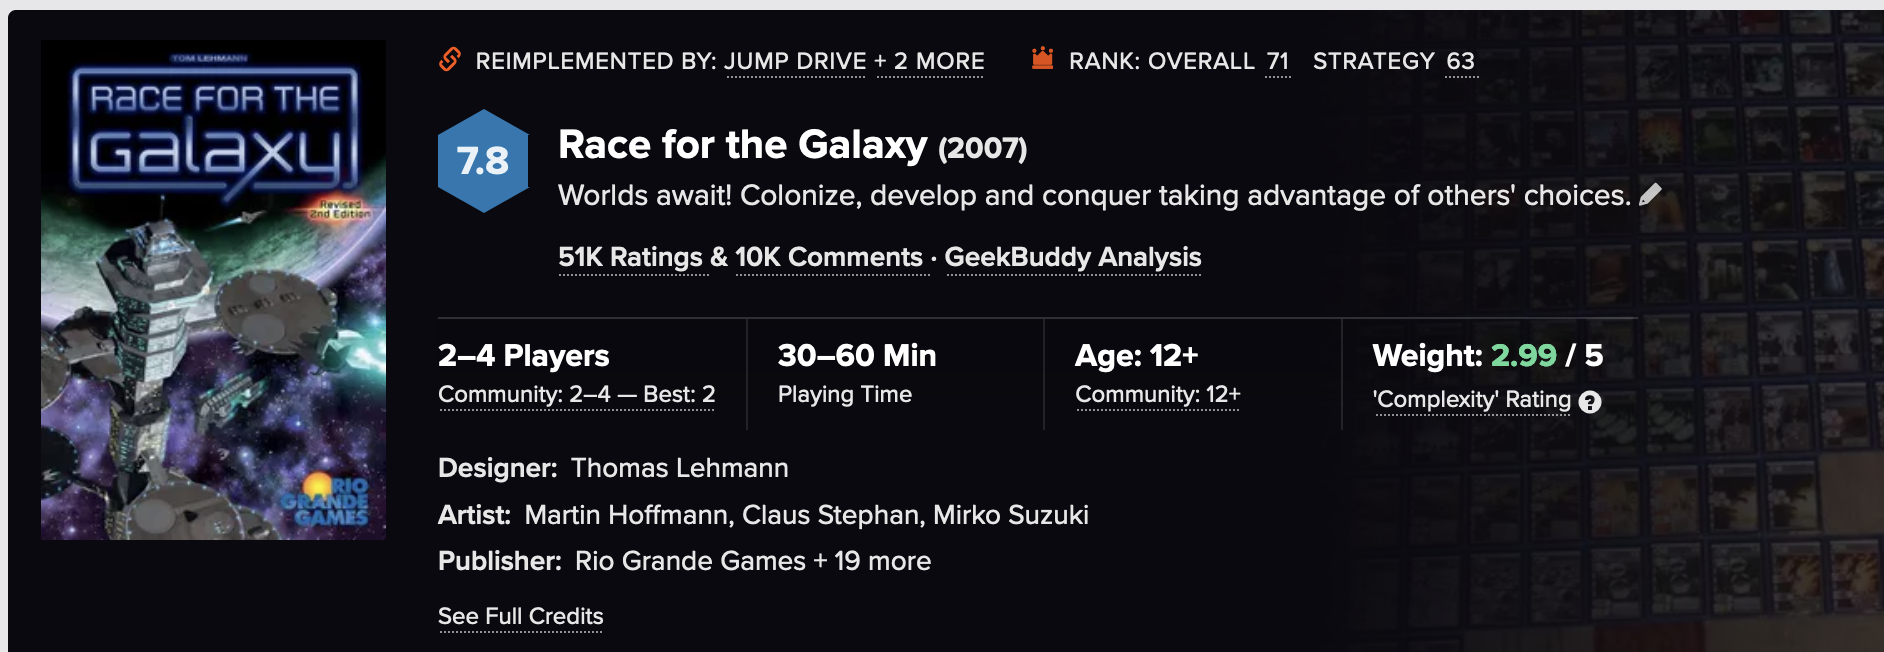Expand '+ 19 more' publishers list
This screenshot has height=652, width=1884.
873,561
